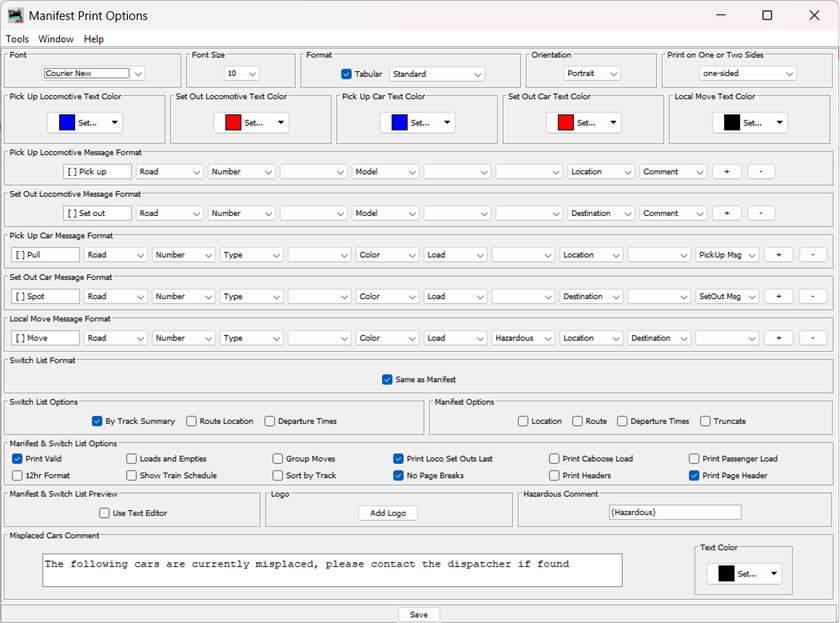Expand the Portrait orientation dropdown
This screenshot has width=840, height=623.
pos(593,74)
